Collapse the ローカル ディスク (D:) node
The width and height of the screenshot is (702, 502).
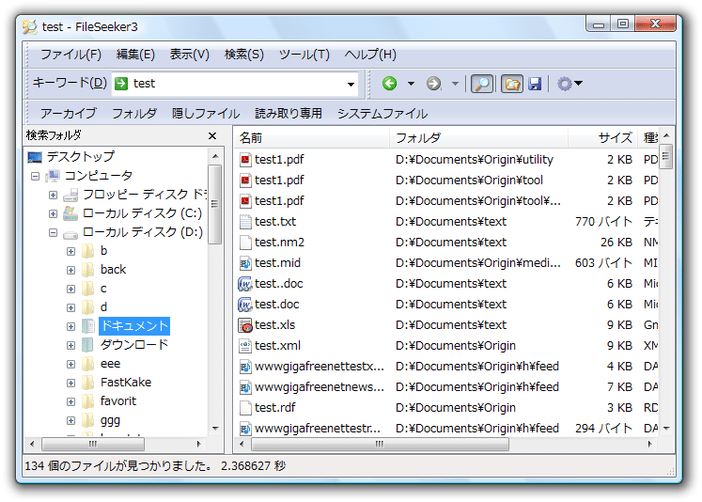[x=53, y=233]
